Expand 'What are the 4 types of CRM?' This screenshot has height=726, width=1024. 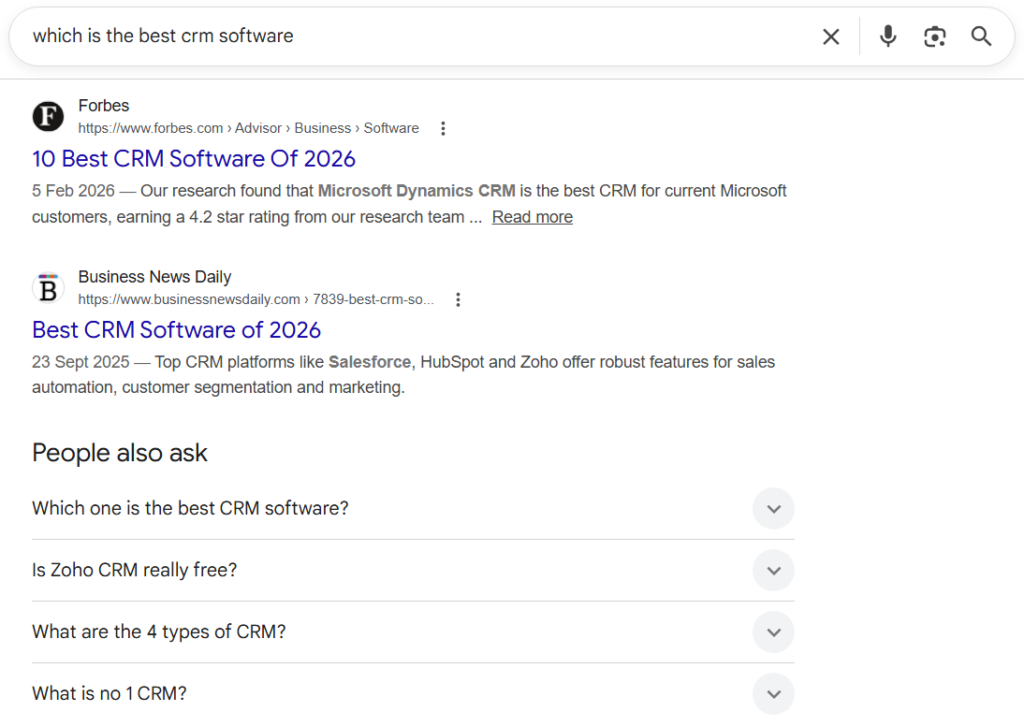pyautogui.click(x=413, y=632)
